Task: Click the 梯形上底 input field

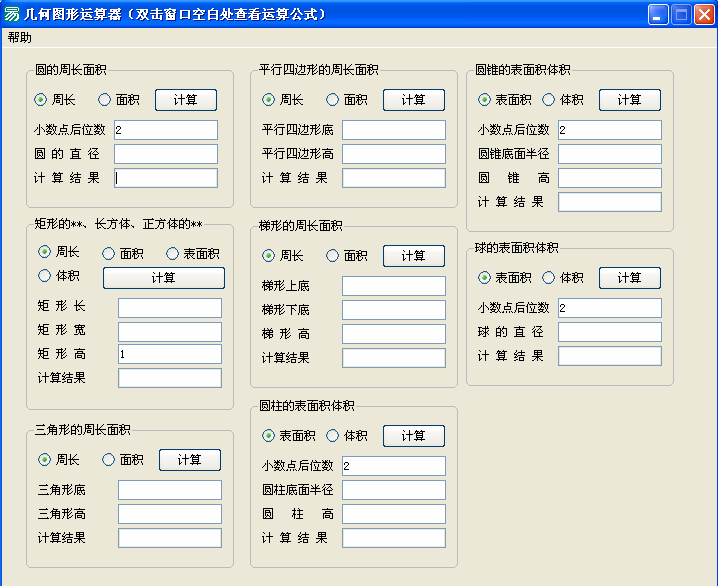Action: click(394, 286)
